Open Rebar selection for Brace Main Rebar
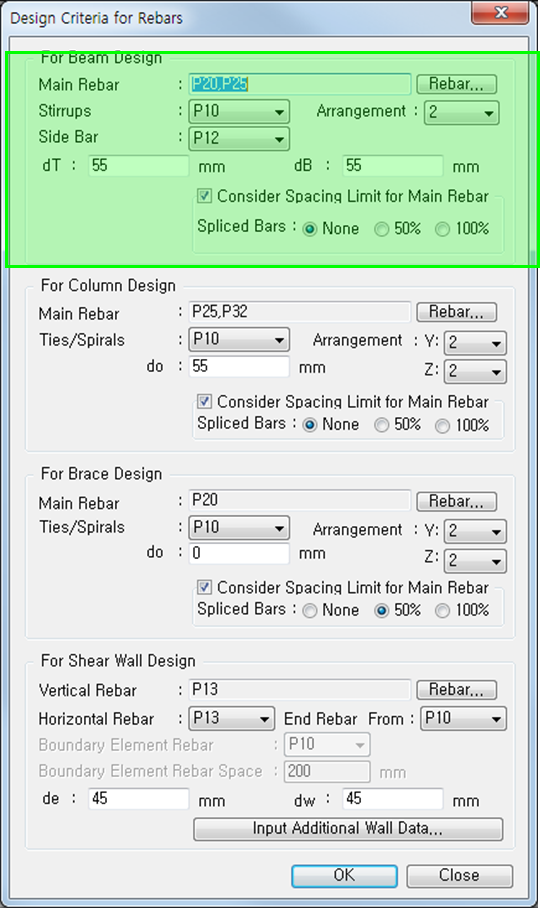Image resolution: width=540 pixels, height=908 pixels. click(x=456, y=501)
